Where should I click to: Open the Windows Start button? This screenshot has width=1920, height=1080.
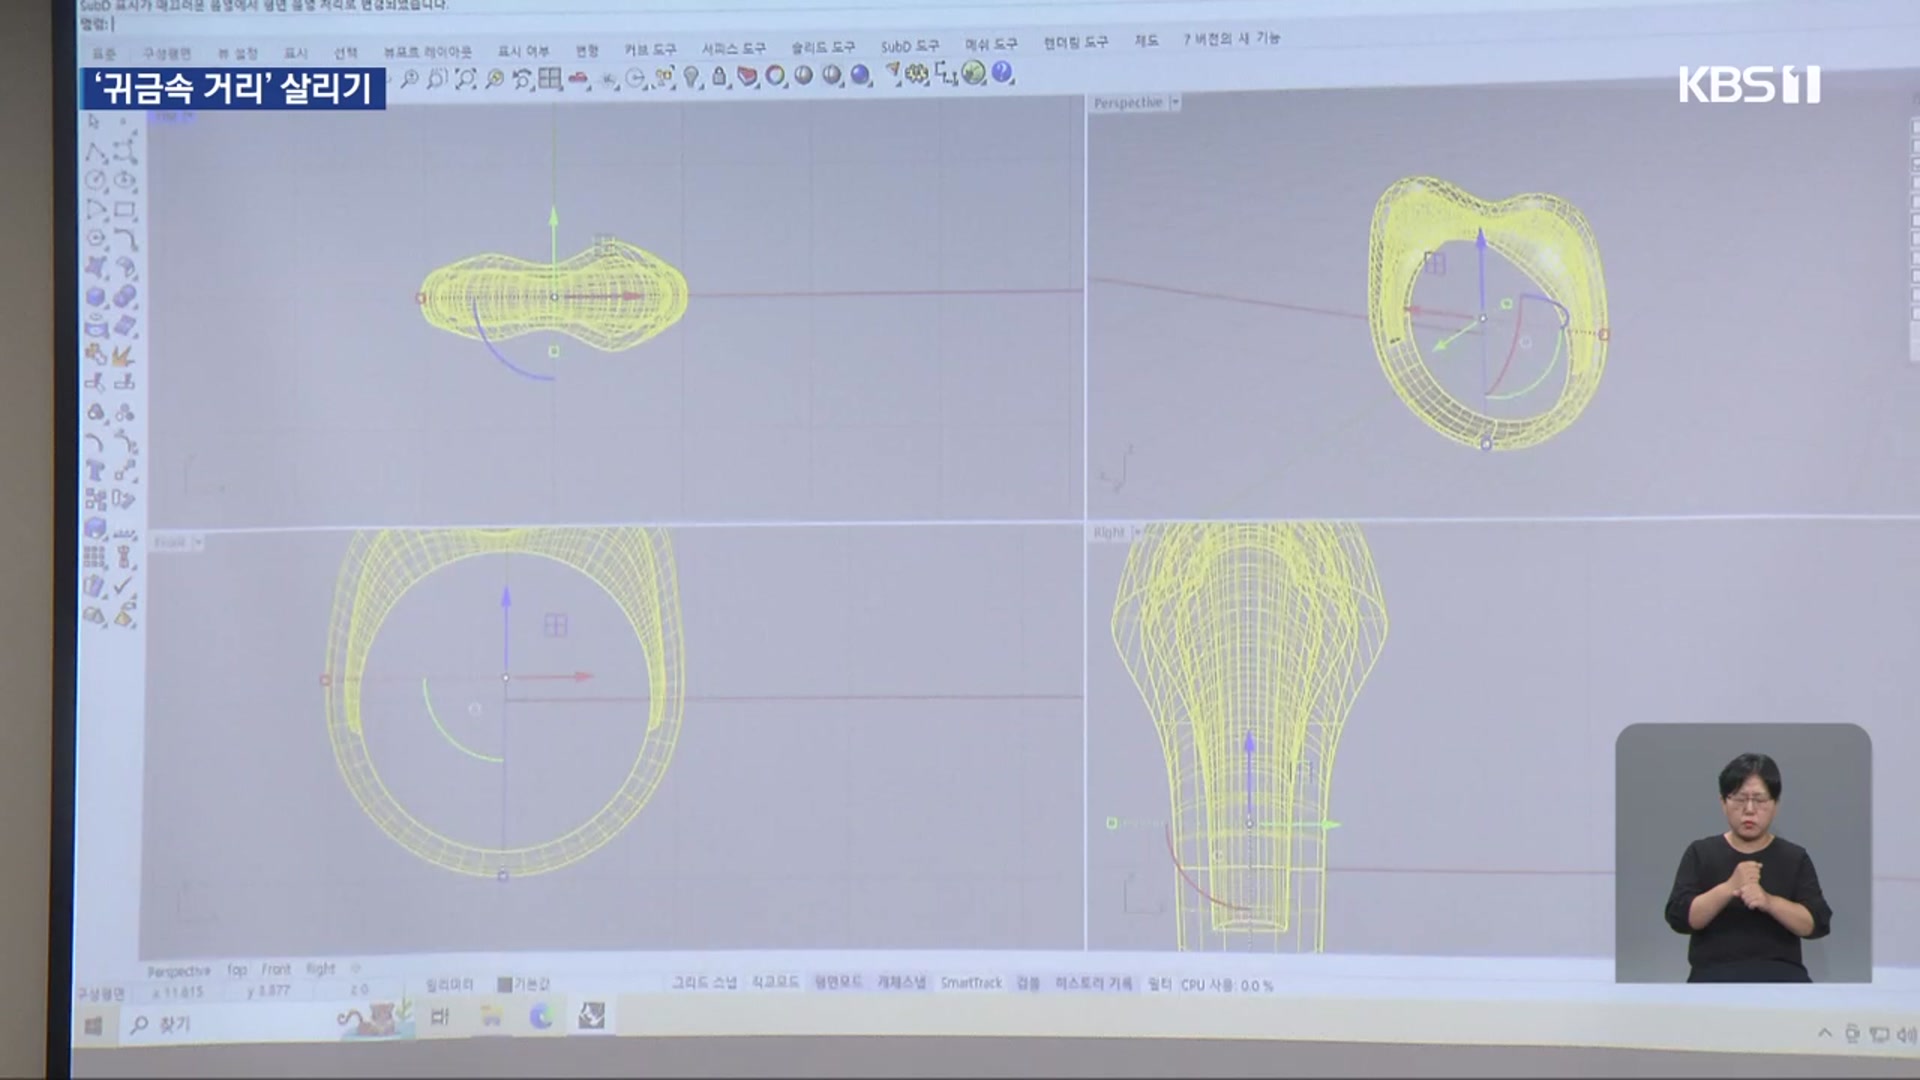click(94, 1025)
